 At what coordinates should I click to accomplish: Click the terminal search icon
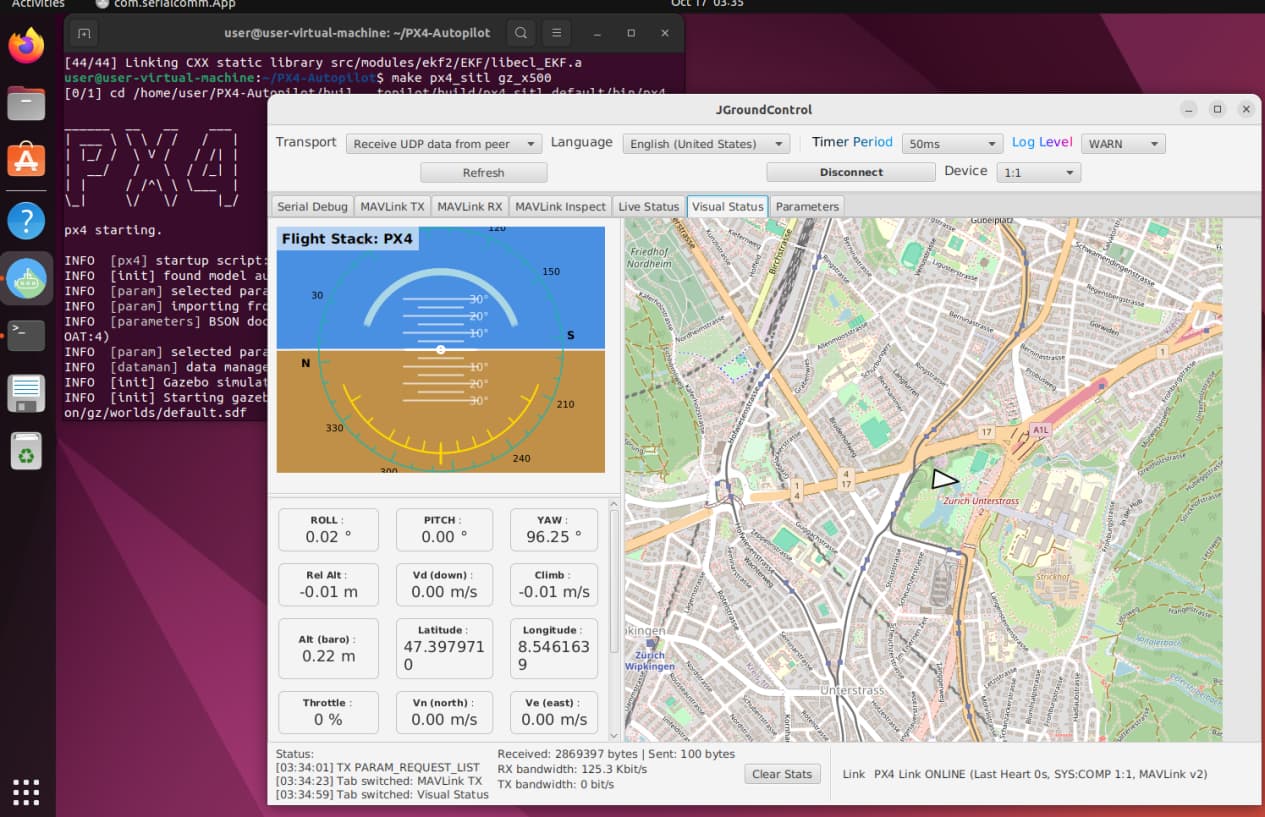coord(521,33)
